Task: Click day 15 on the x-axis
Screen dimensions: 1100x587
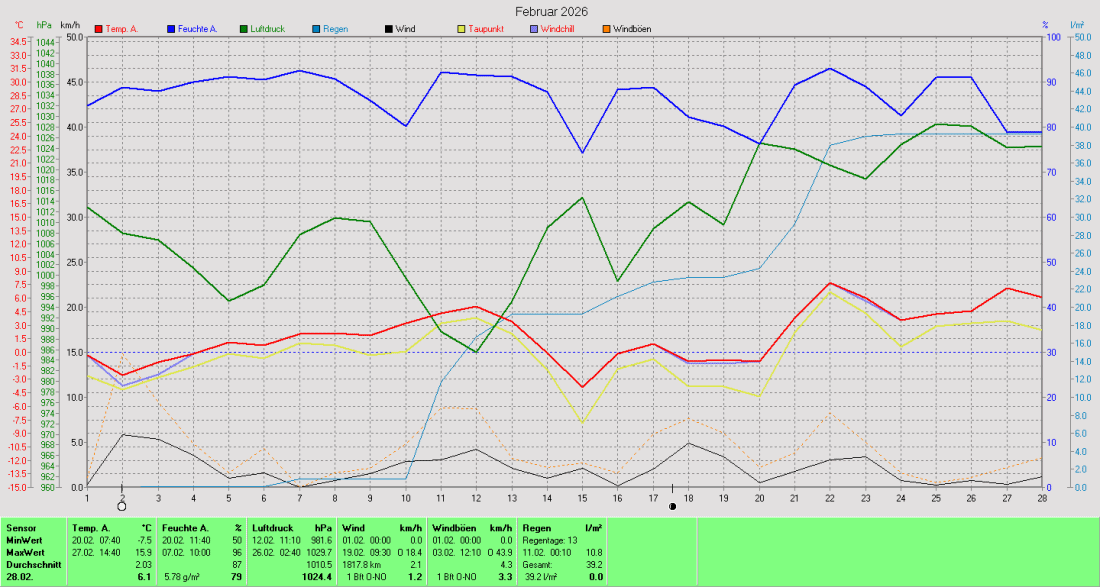Action: [x=582, y=497]
